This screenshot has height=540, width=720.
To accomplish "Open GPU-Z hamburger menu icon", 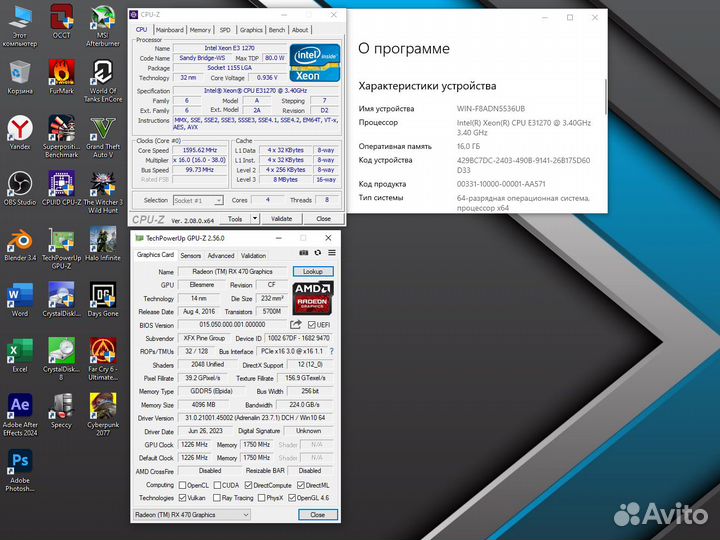I will click(x=332, y=253).
